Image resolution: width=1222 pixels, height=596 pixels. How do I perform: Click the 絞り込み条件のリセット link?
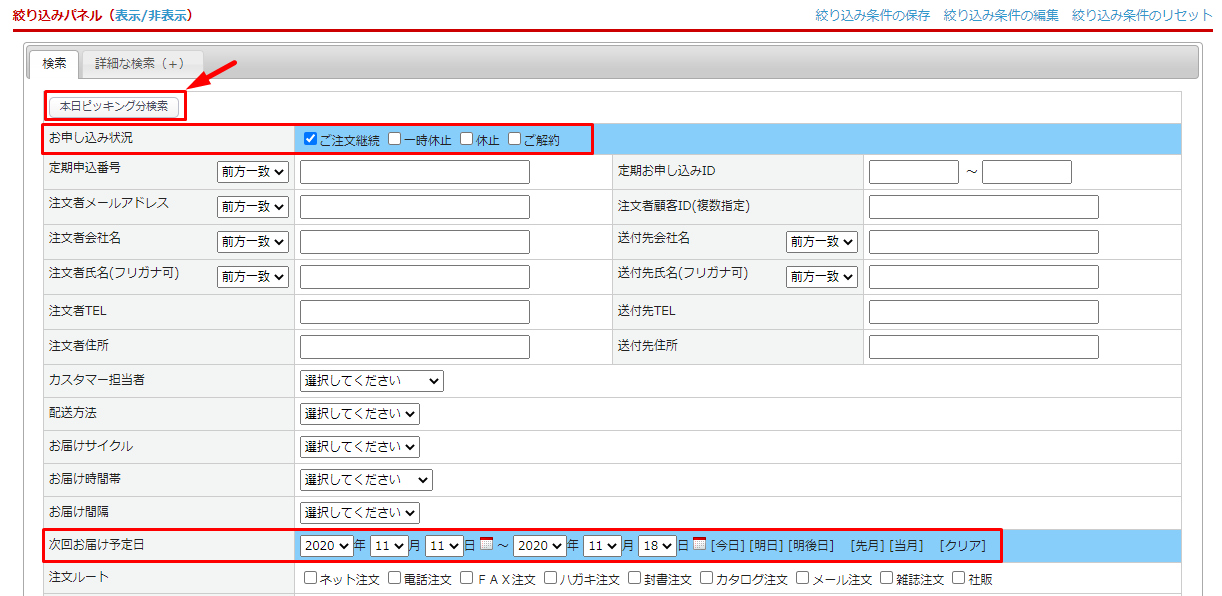coord(1142,15)
